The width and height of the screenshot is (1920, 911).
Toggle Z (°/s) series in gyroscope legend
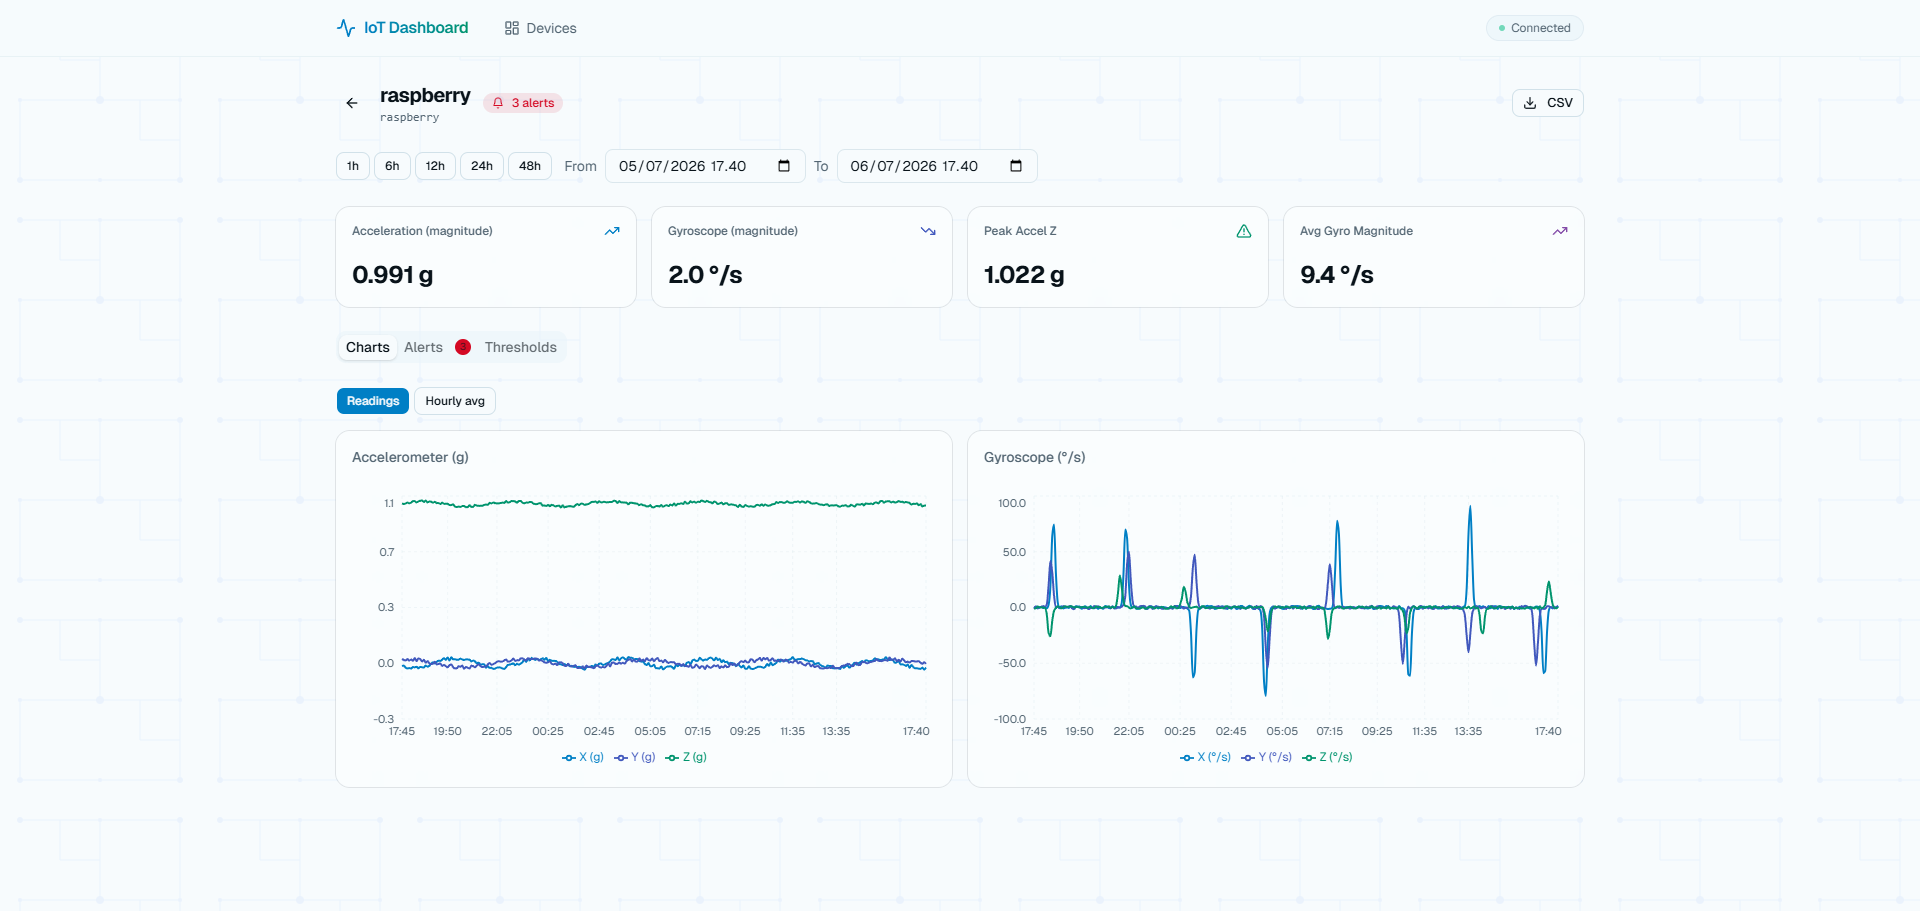(1327, 757)
